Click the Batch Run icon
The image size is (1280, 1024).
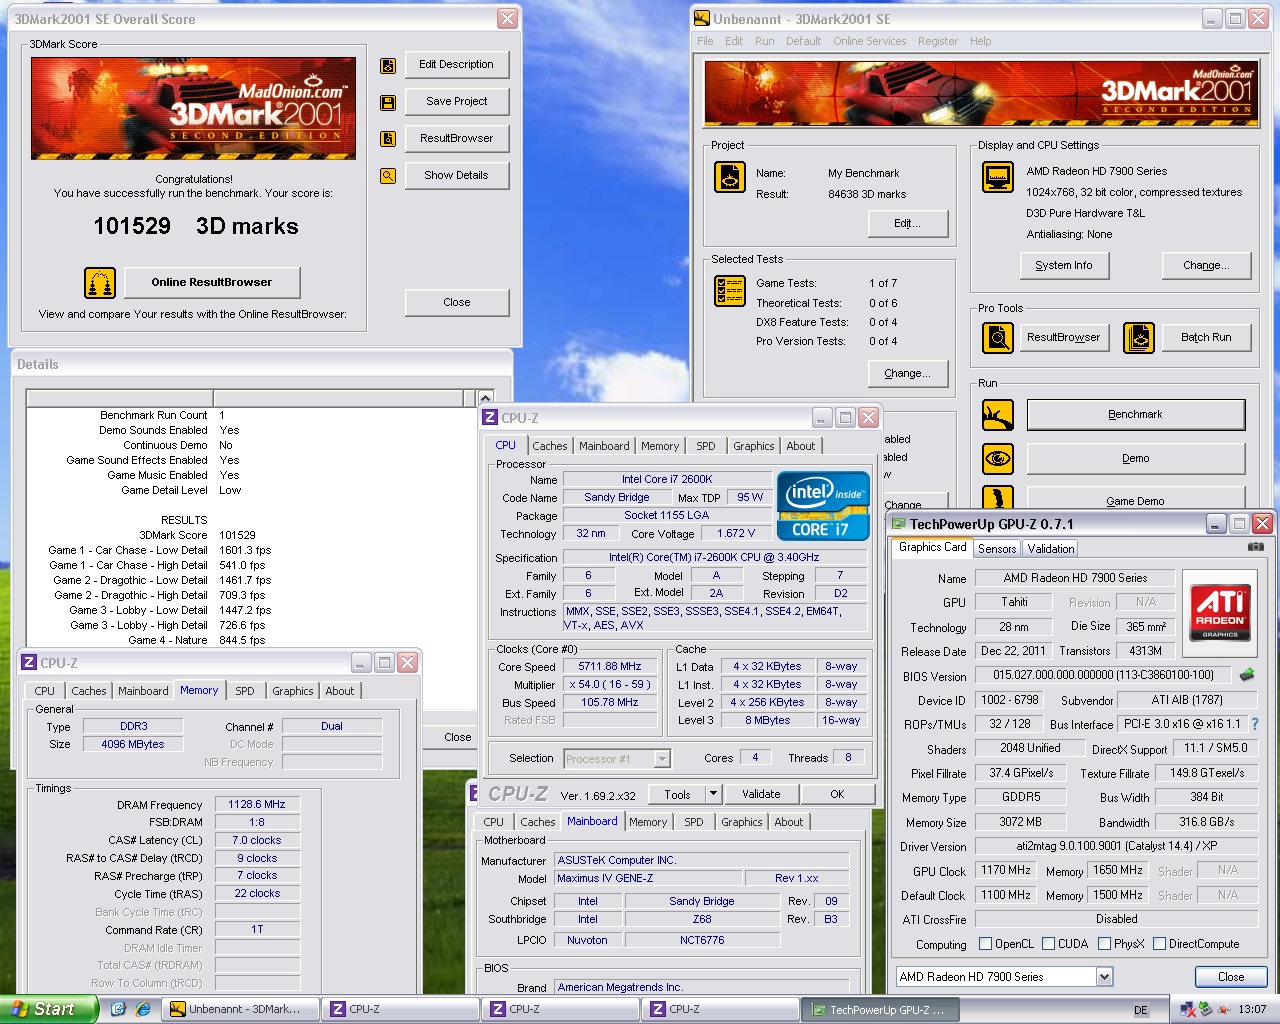1139,338
